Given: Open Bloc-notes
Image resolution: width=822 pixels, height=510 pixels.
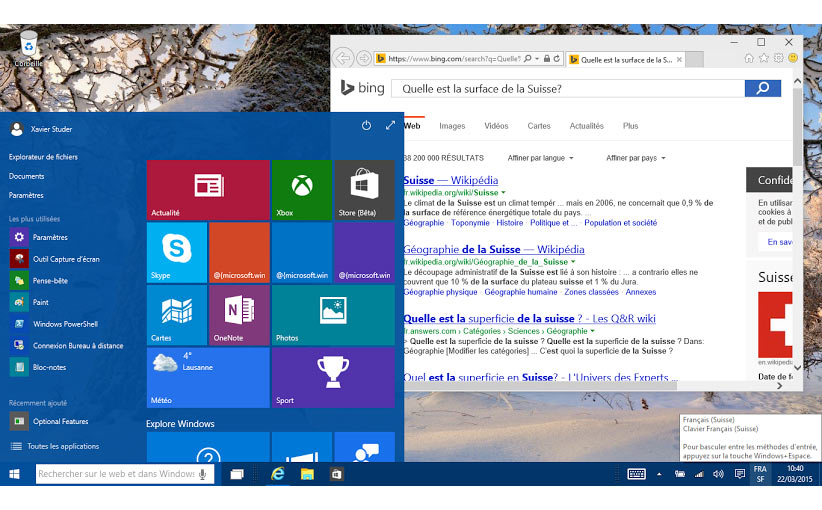Looking at the screenshot, I should click(x=49, y=367).
